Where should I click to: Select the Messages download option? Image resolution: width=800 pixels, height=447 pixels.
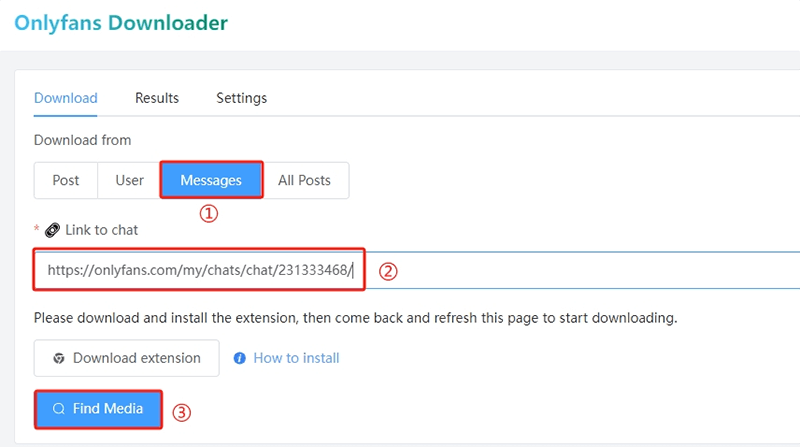coord(211,181)
